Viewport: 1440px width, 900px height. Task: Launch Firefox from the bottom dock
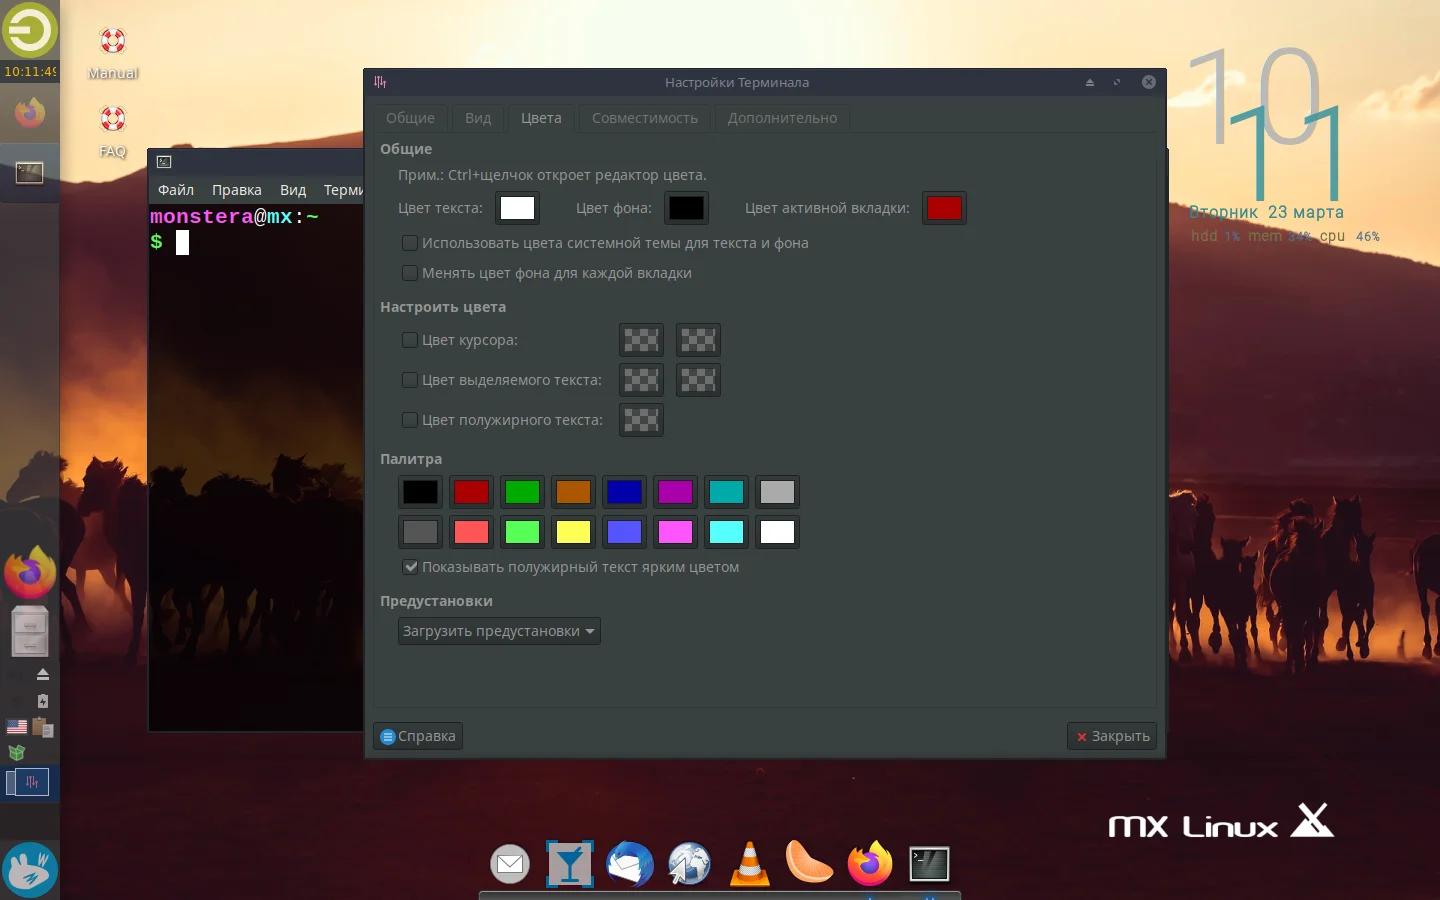pyautogui.click(x=869, y=863)
